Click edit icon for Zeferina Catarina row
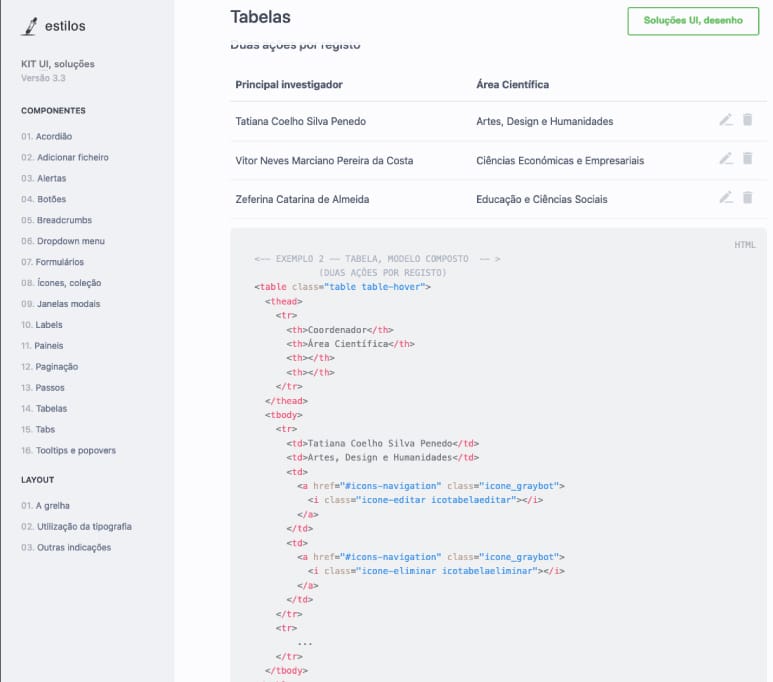Viewport: 773px width, 682px height. point(726,198)
